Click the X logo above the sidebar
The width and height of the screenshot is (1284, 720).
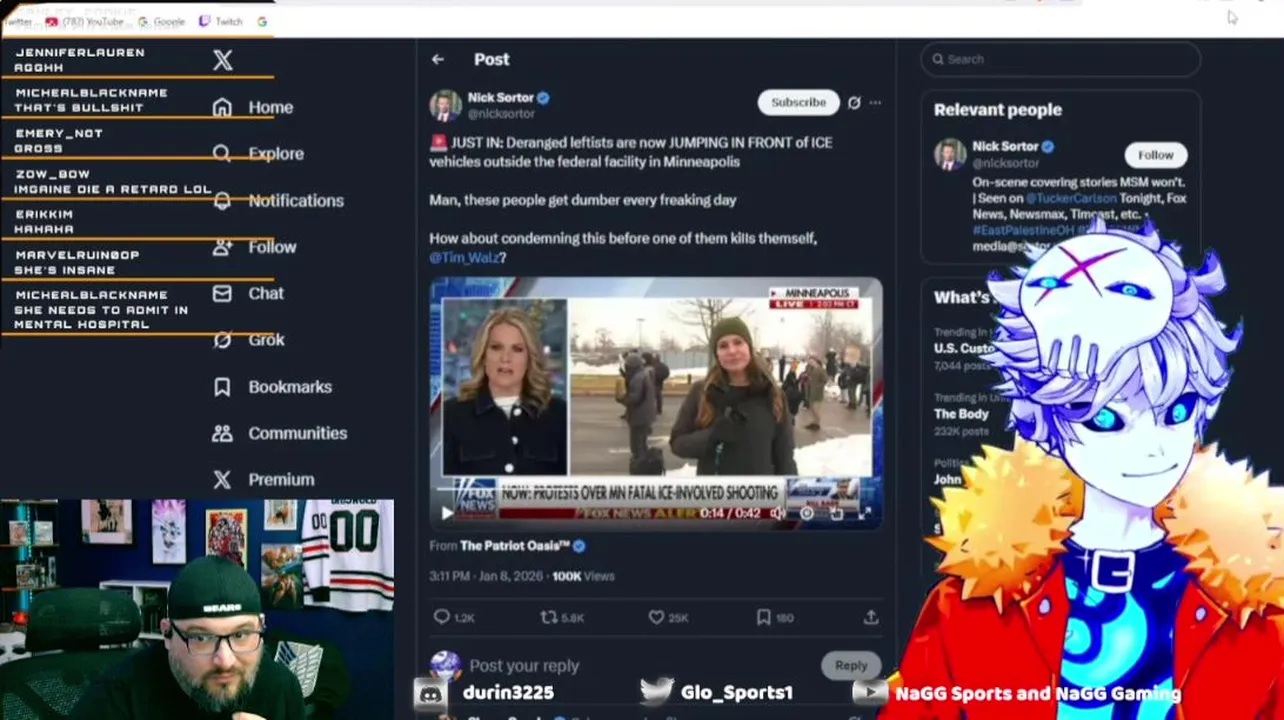tap(223, 60)
